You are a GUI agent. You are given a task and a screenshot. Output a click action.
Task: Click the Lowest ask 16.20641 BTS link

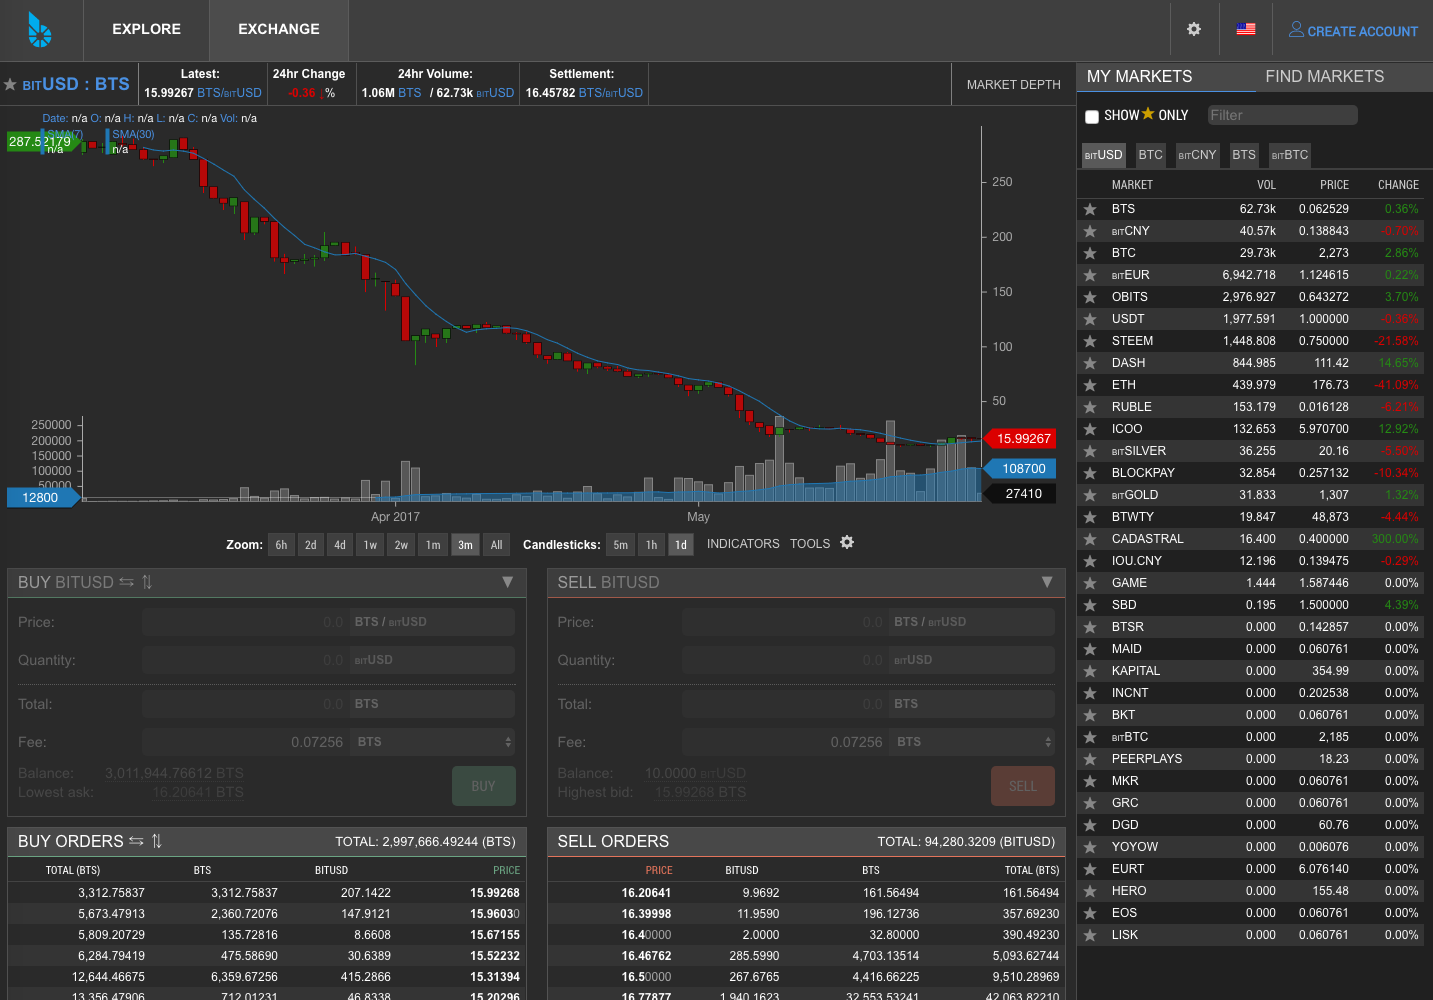click(198, 792)
